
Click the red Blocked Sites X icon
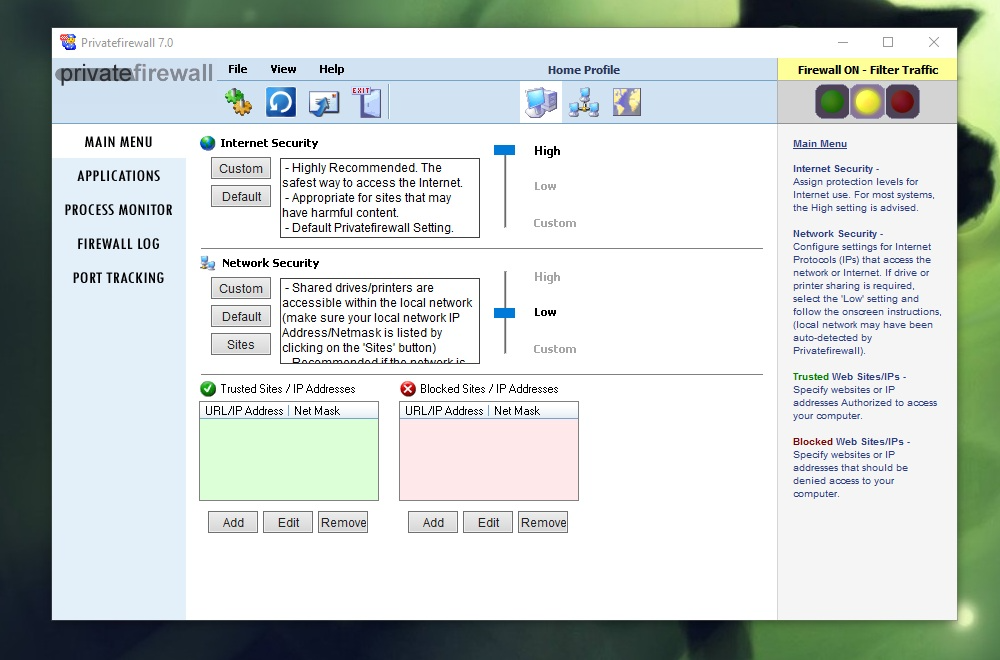coord(408,388)
